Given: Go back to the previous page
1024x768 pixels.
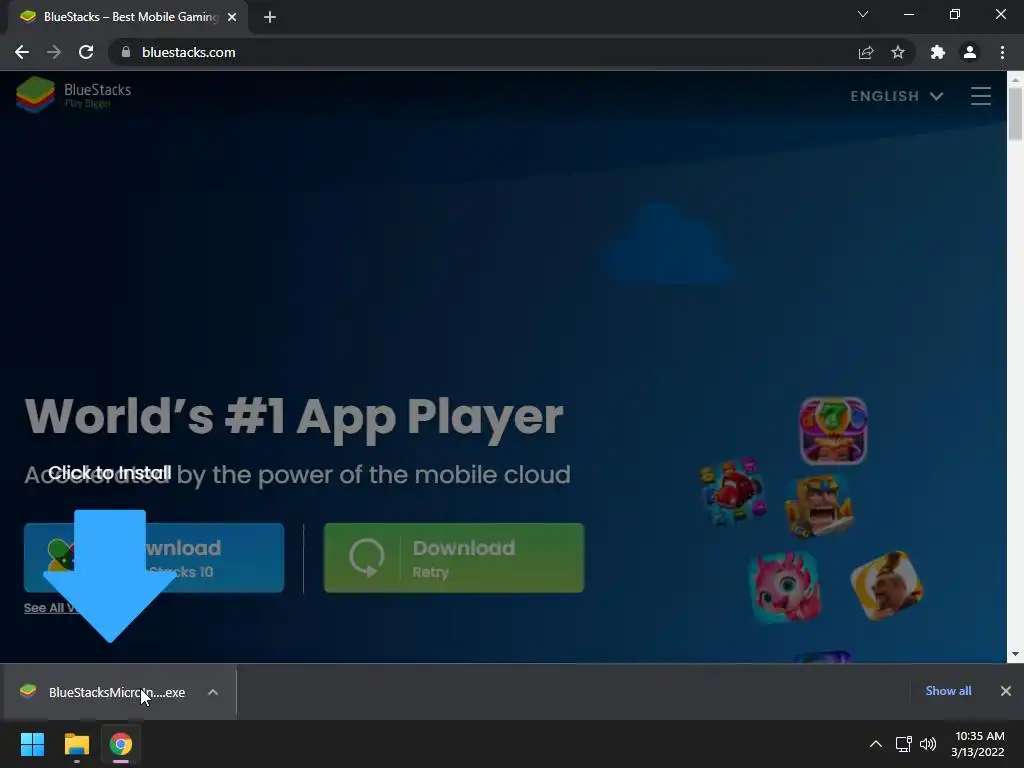Looking at the screenshot, I should coord(22,52).
